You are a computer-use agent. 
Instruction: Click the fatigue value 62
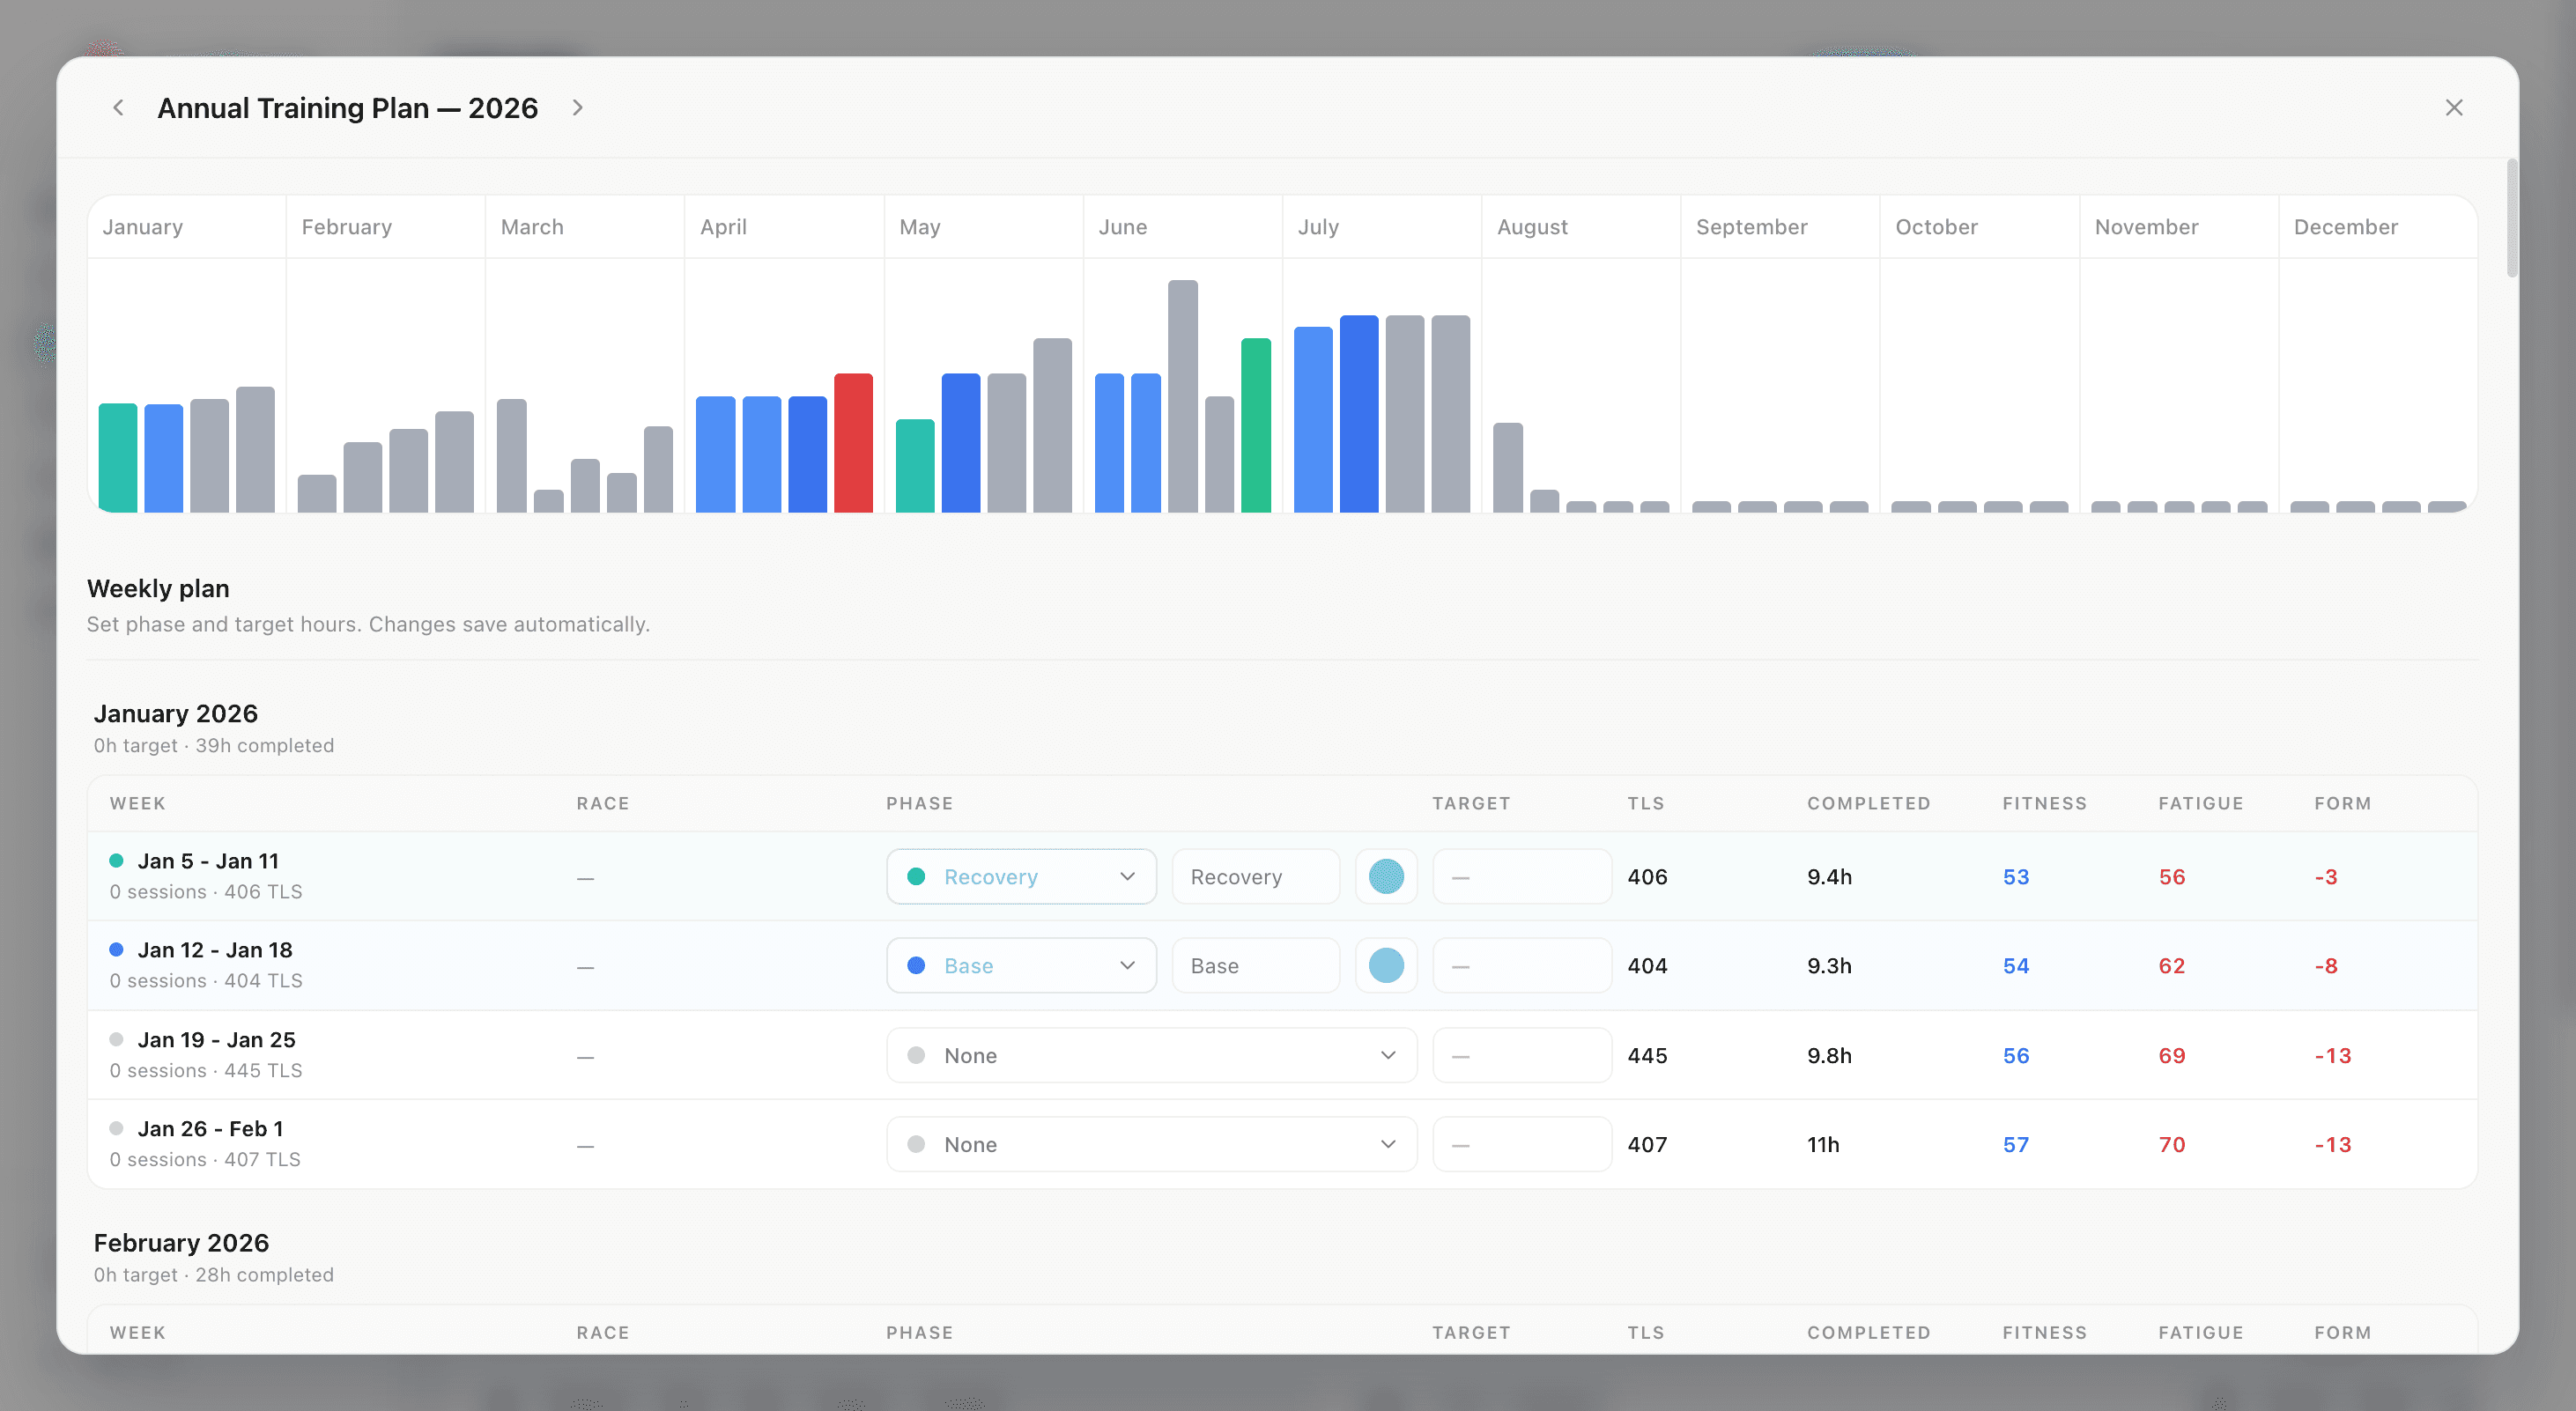click(2171, 966)
